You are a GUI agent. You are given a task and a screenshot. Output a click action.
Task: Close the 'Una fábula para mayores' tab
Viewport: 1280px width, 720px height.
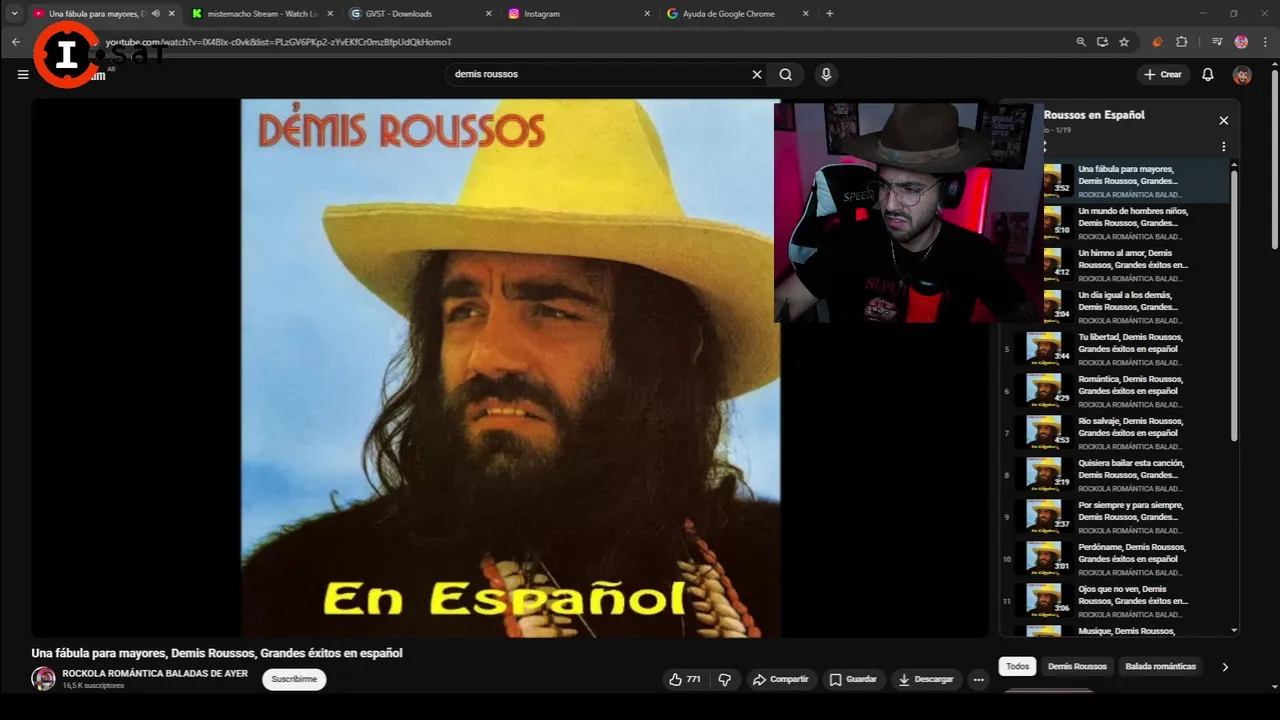pyautogui.click(x=172, y=14)
